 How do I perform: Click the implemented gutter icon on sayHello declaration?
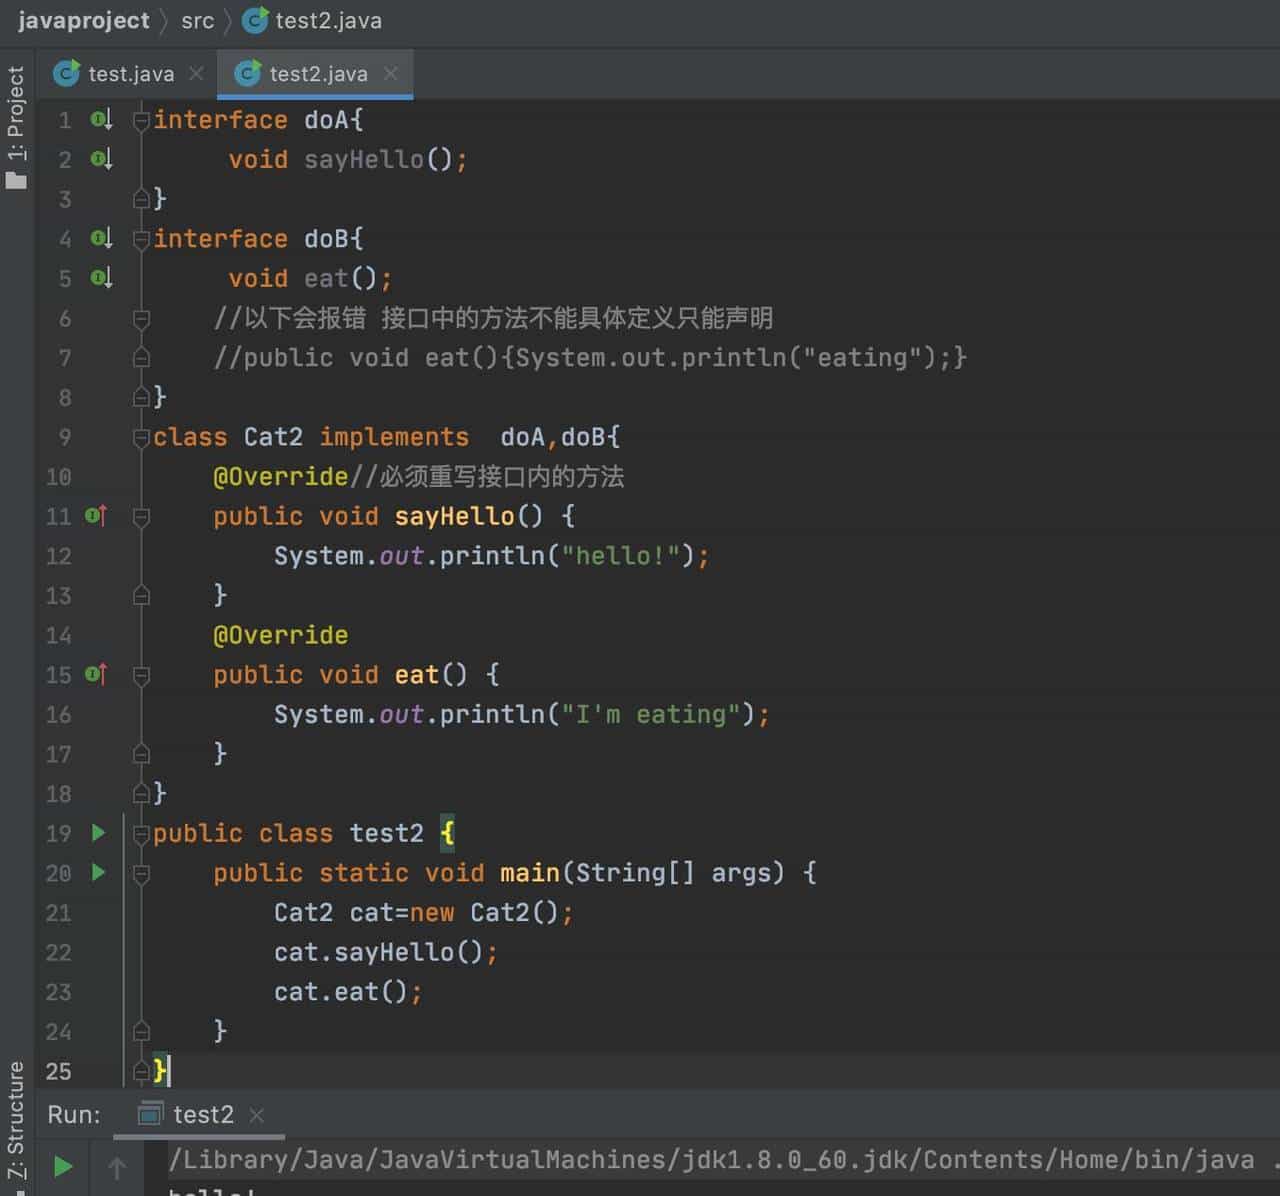(101, 159)
